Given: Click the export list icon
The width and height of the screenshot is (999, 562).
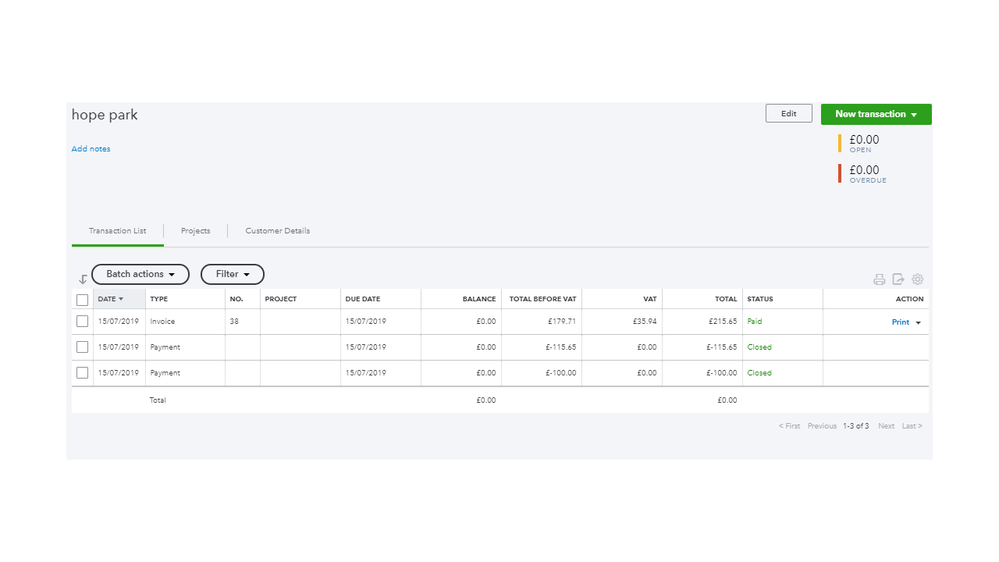Looking at the screenshot, I should coord(898,280).
